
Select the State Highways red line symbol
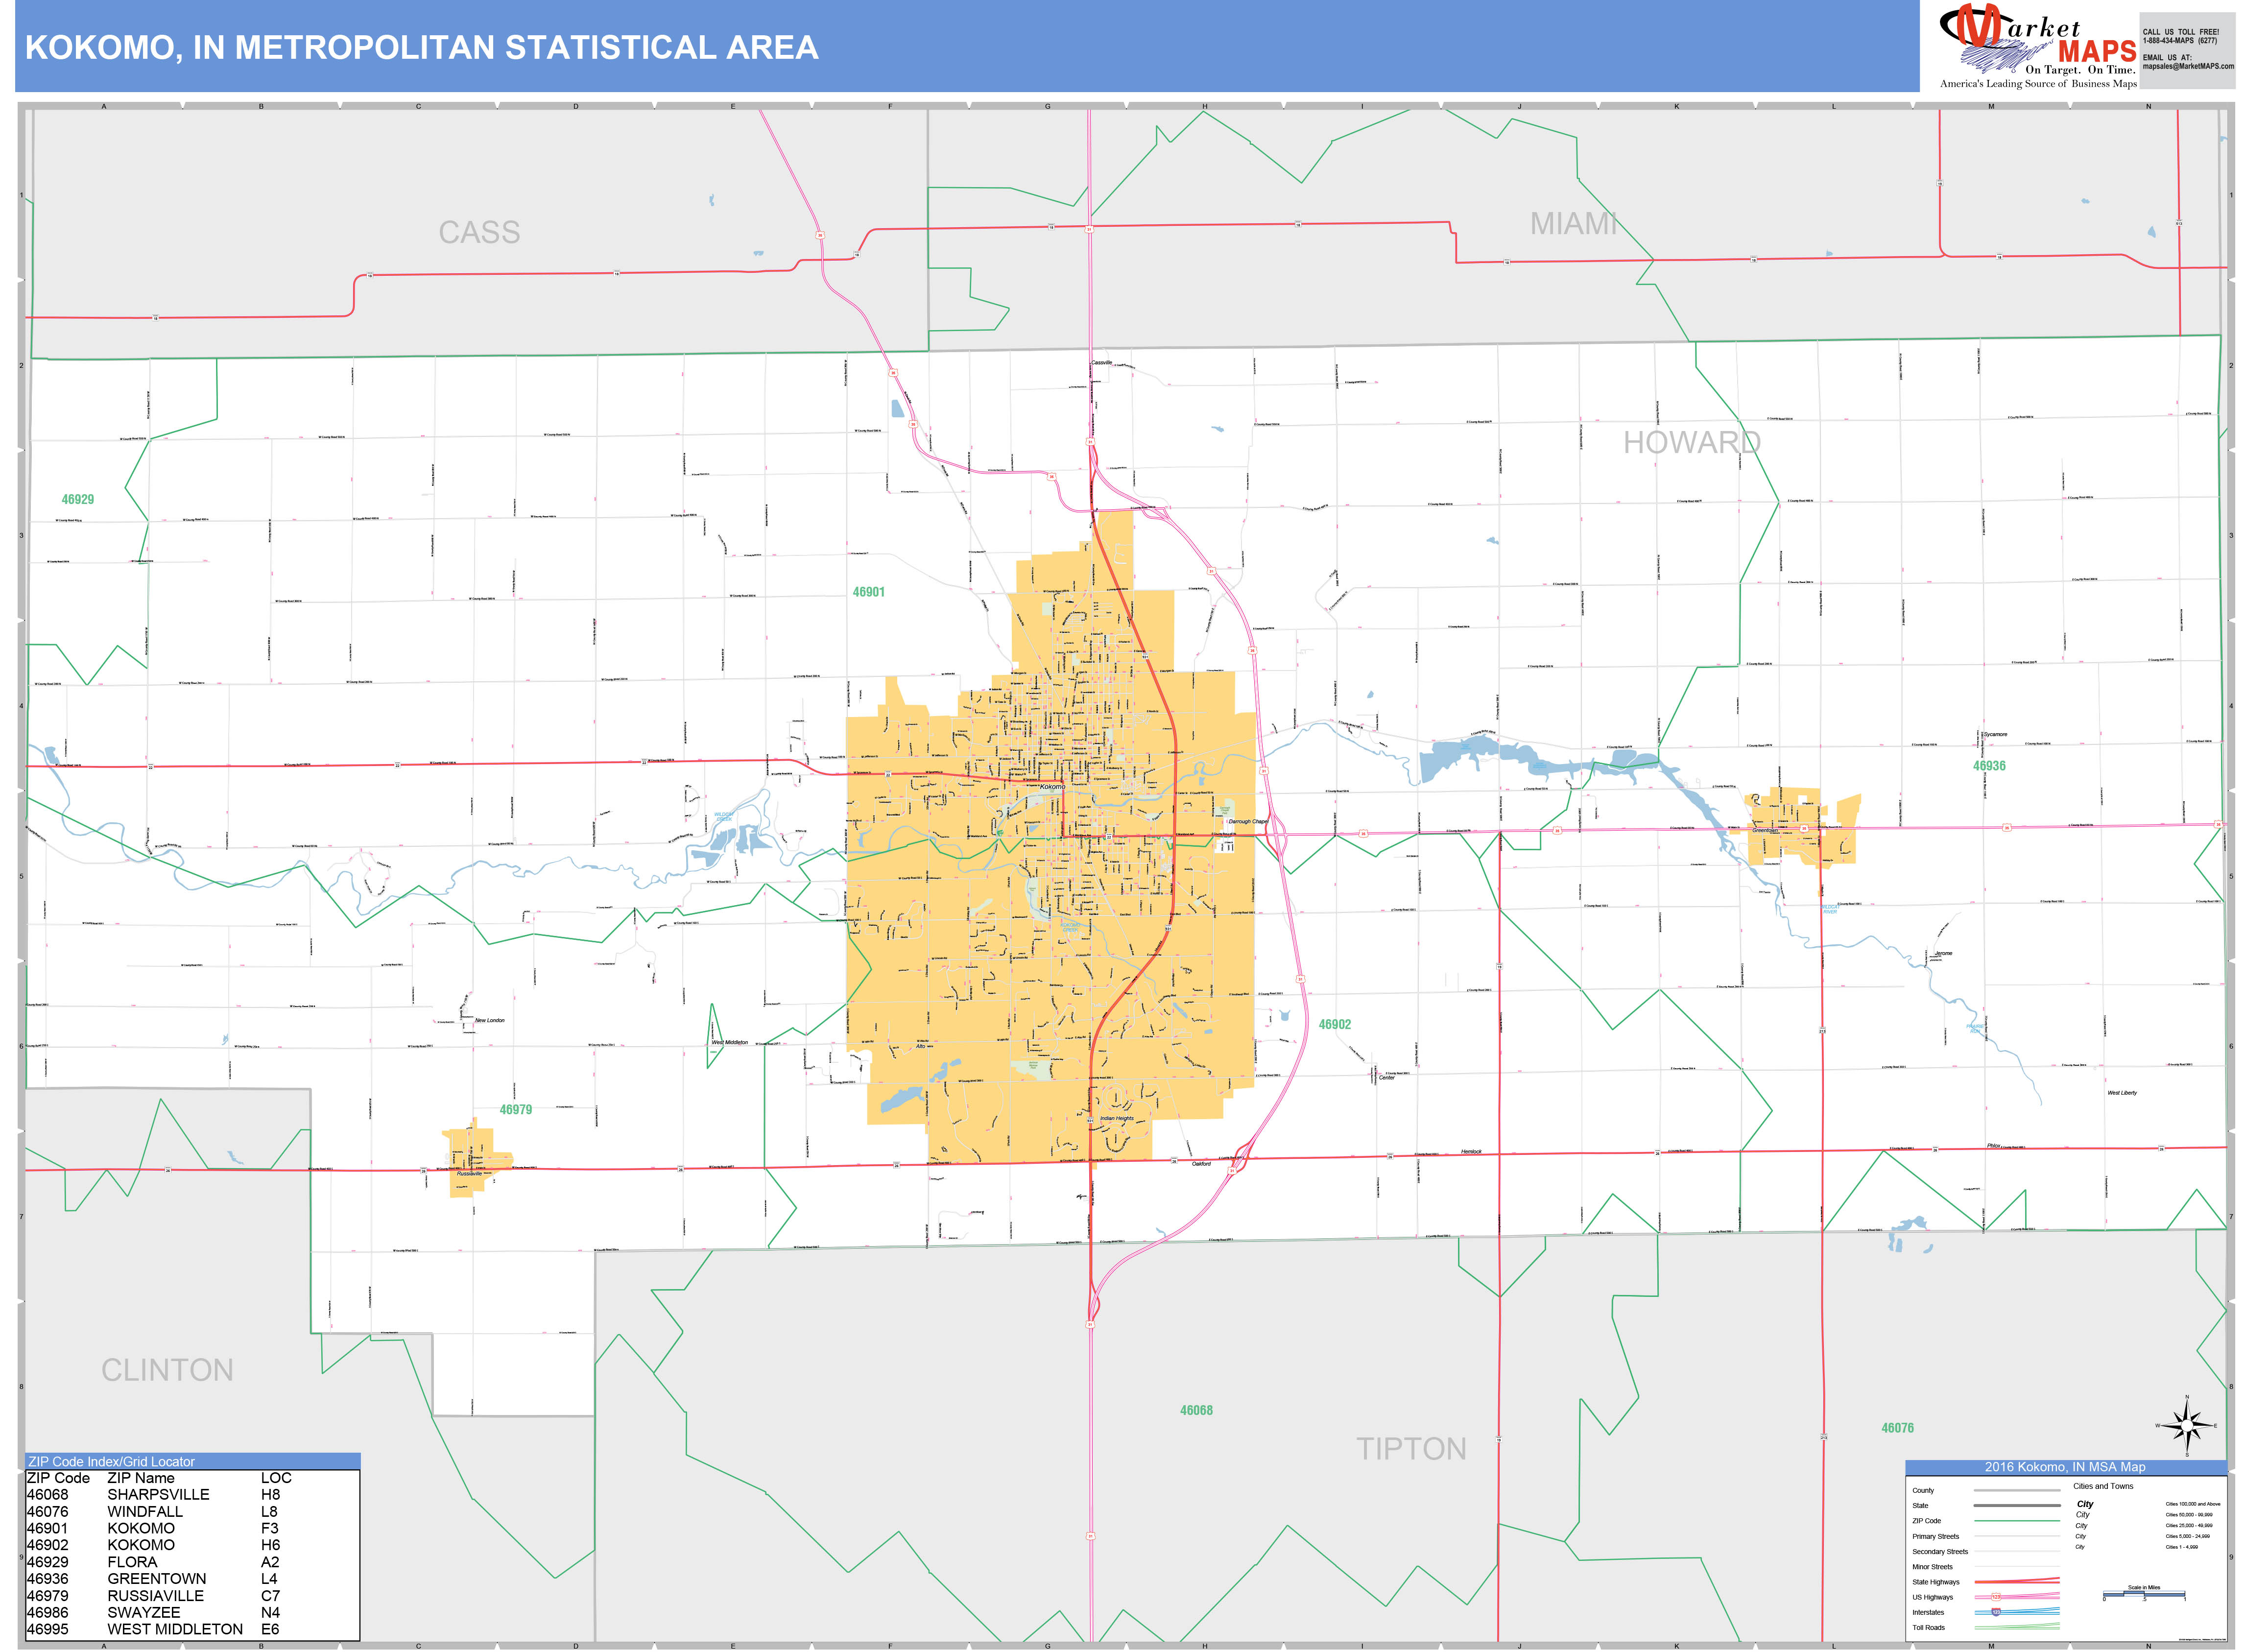coord(2018,1582)
